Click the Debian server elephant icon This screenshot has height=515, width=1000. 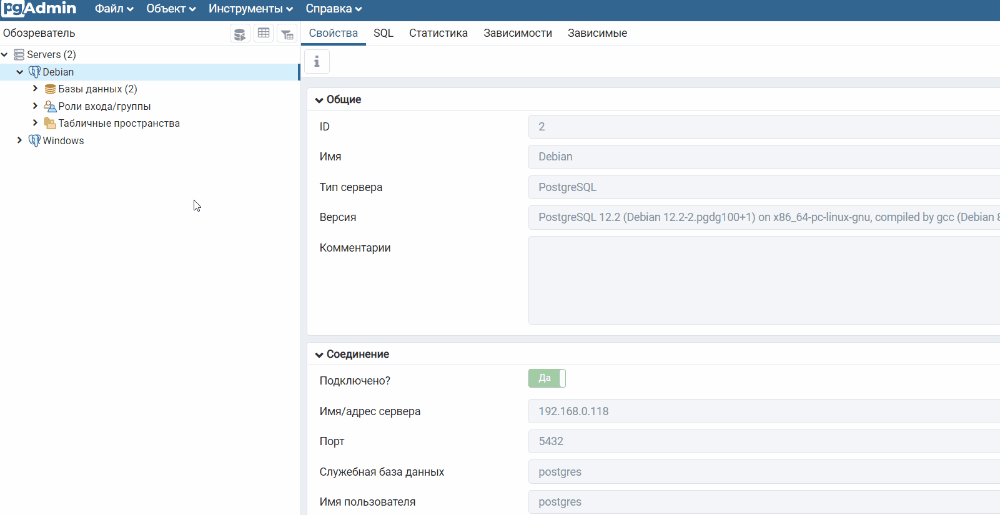coord(35,72)
